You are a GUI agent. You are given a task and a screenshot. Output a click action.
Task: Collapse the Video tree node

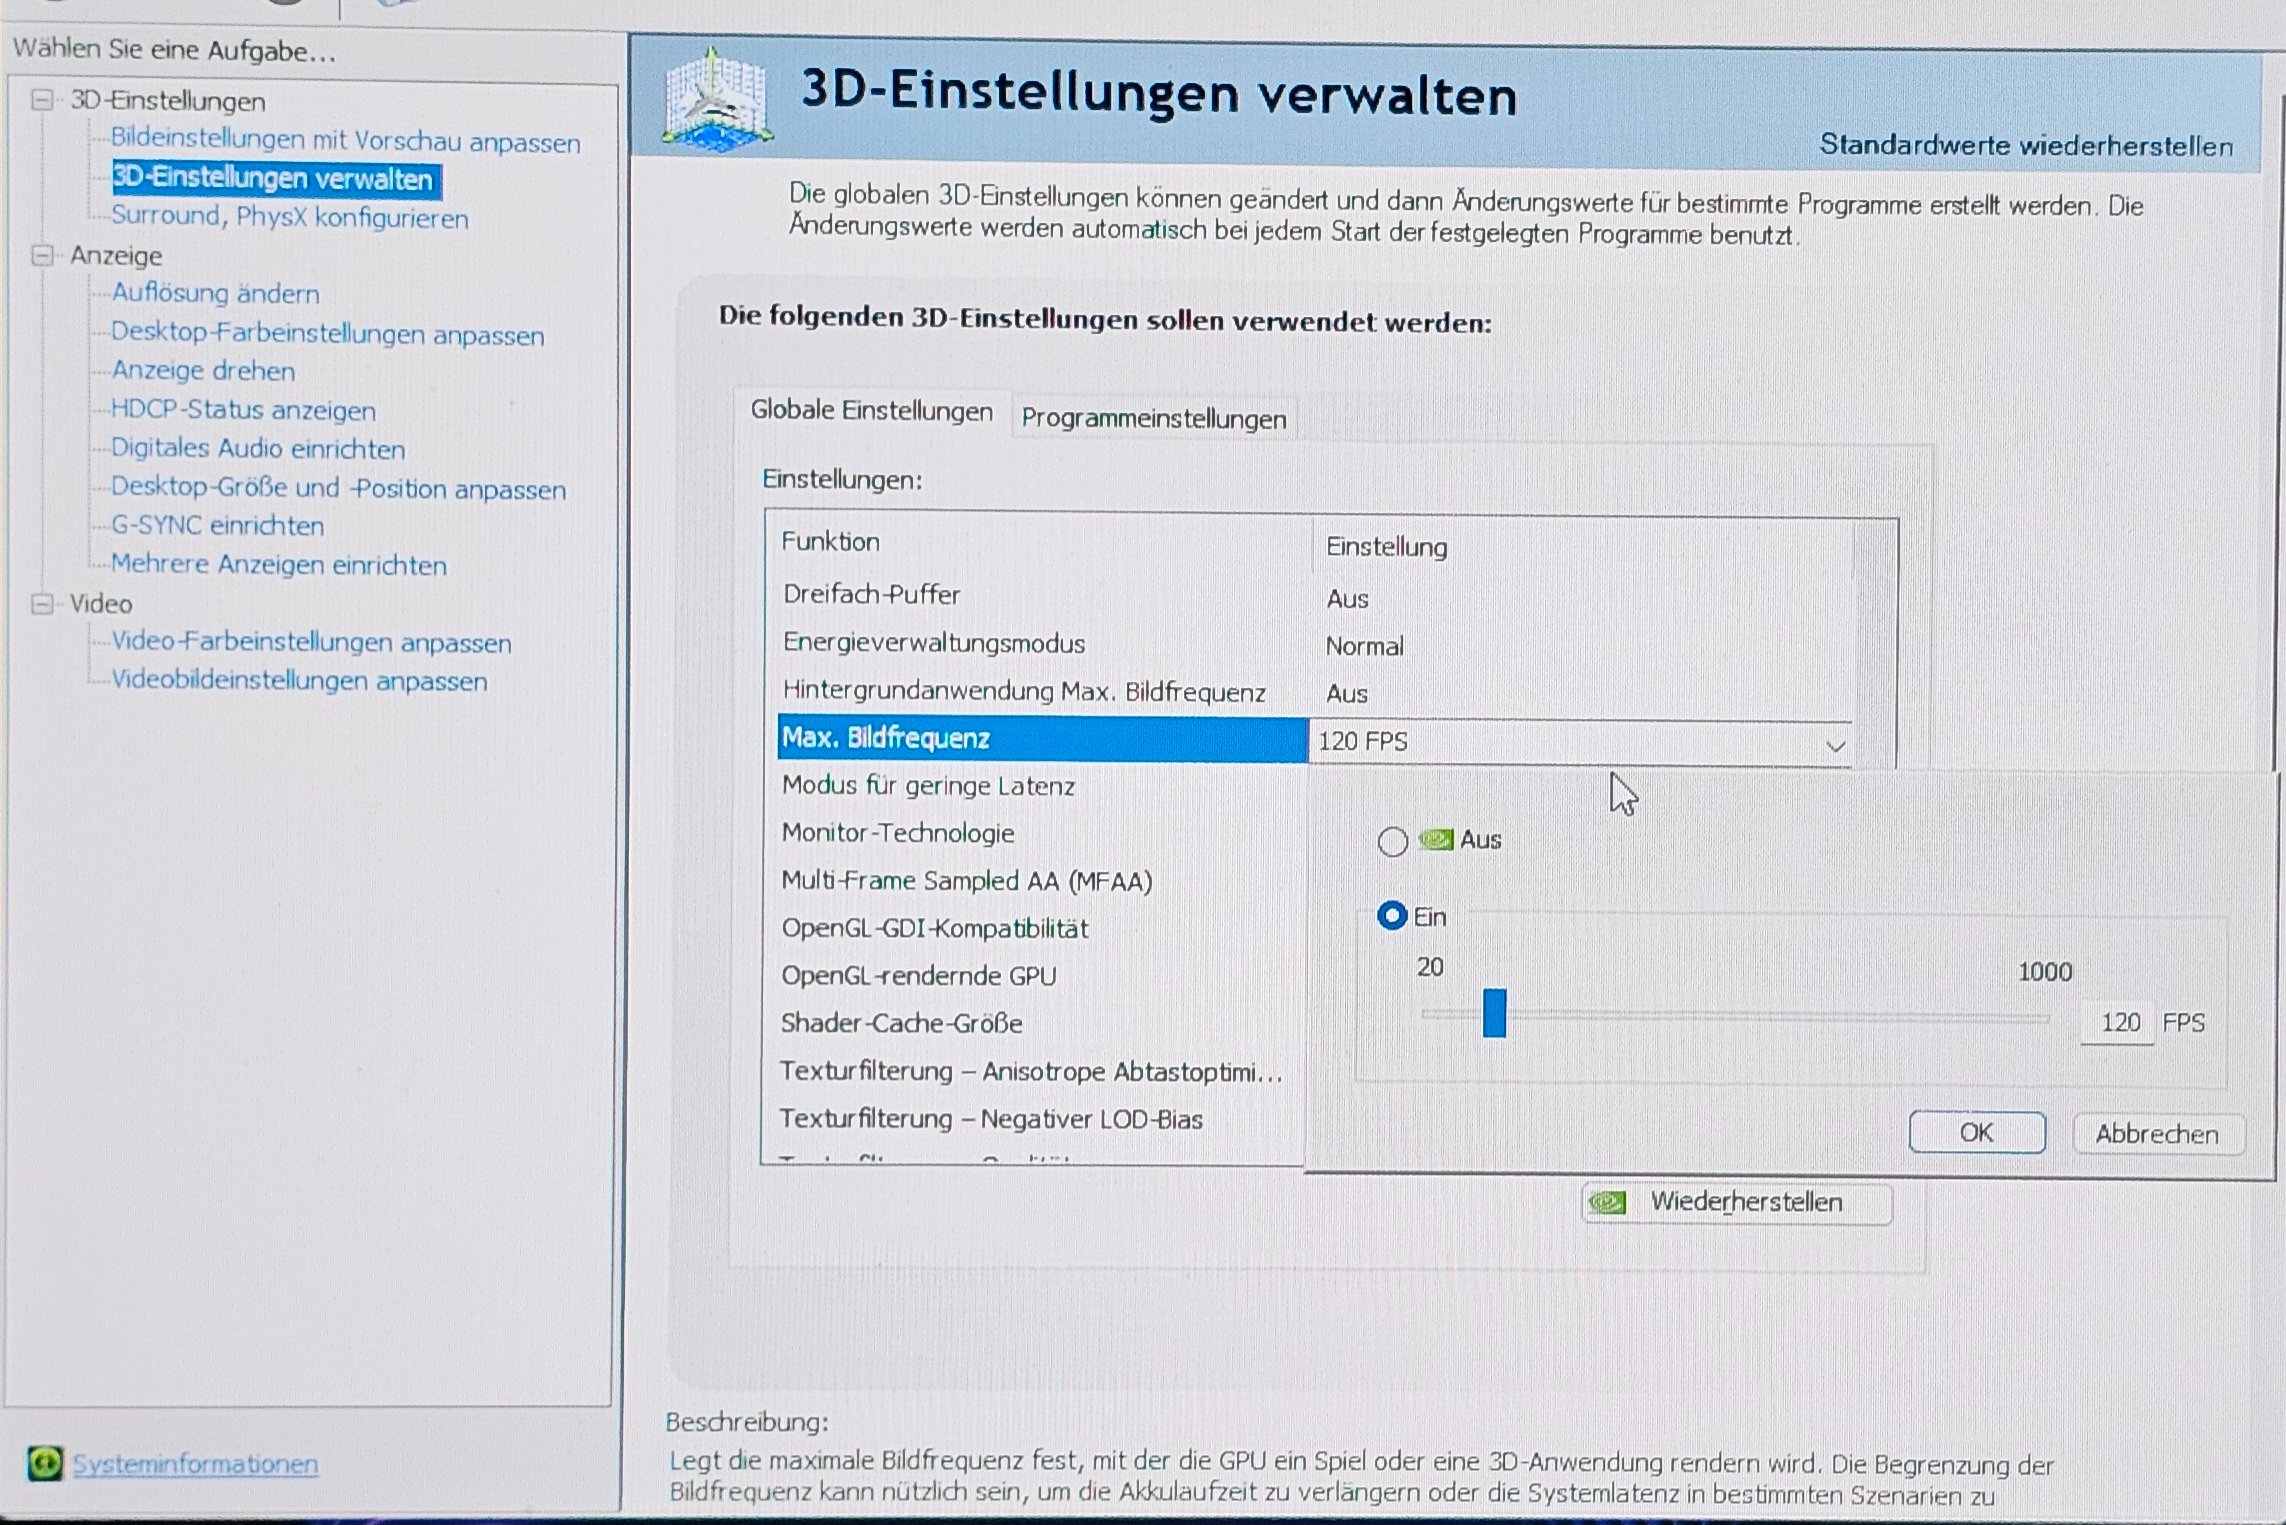(42, 603)
